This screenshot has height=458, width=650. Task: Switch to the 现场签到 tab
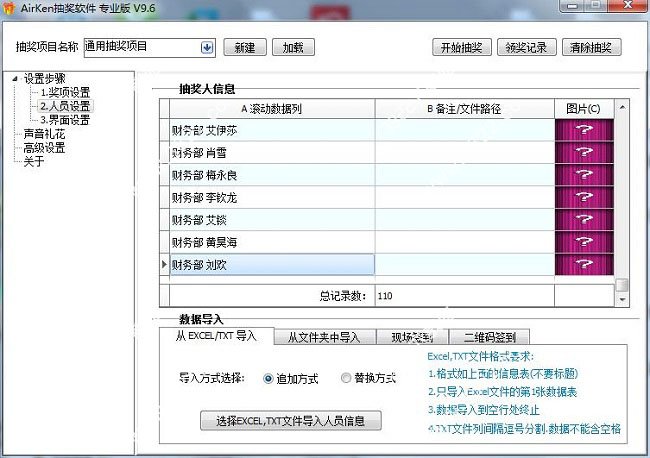pyautogui.click(x=412, y=337)
